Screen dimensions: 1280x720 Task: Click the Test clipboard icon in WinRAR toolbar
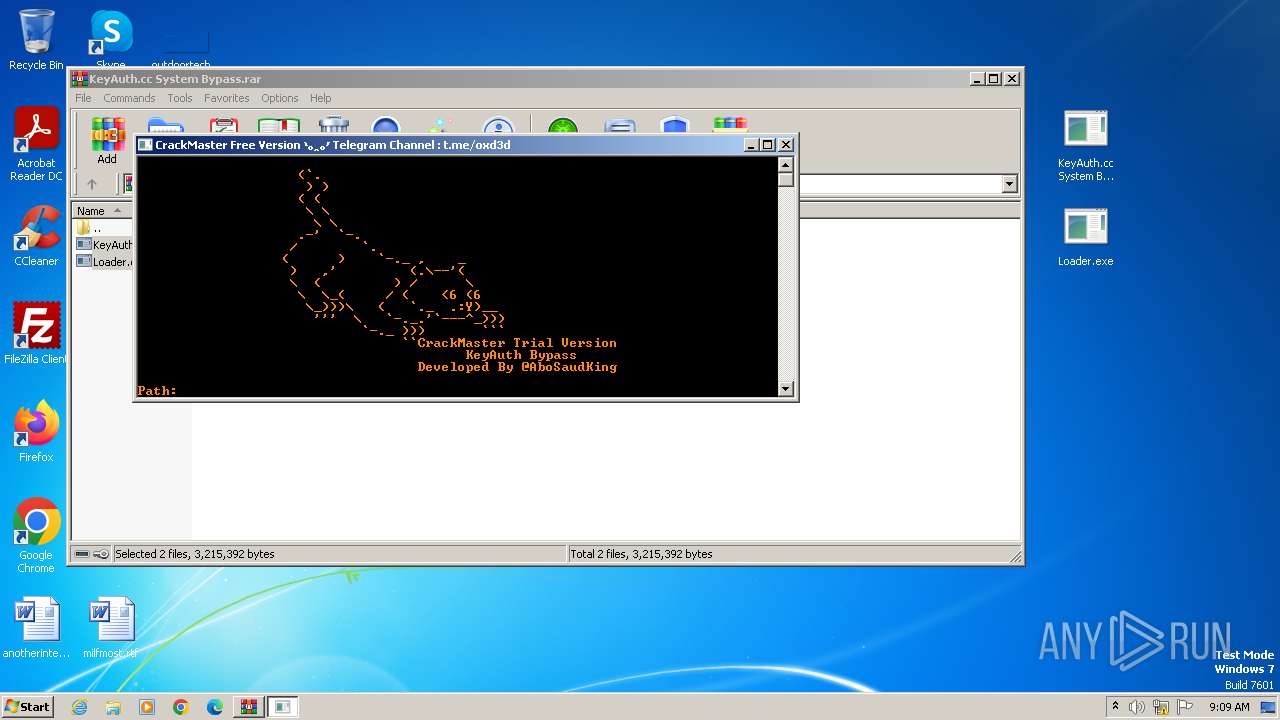pyautogui.click(x=223, y=126)
